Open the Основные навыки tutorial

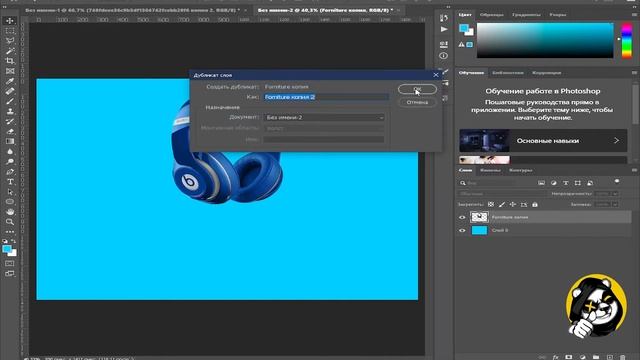click(x=543, y=140)
